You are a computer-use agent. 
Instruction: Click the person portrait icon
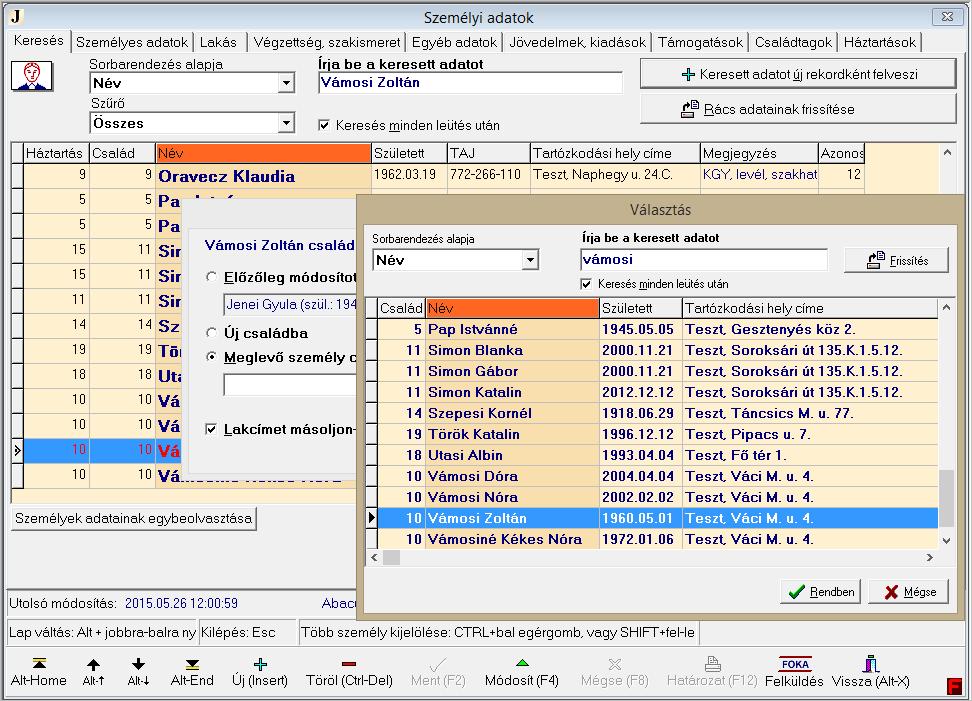pos(32,76)
